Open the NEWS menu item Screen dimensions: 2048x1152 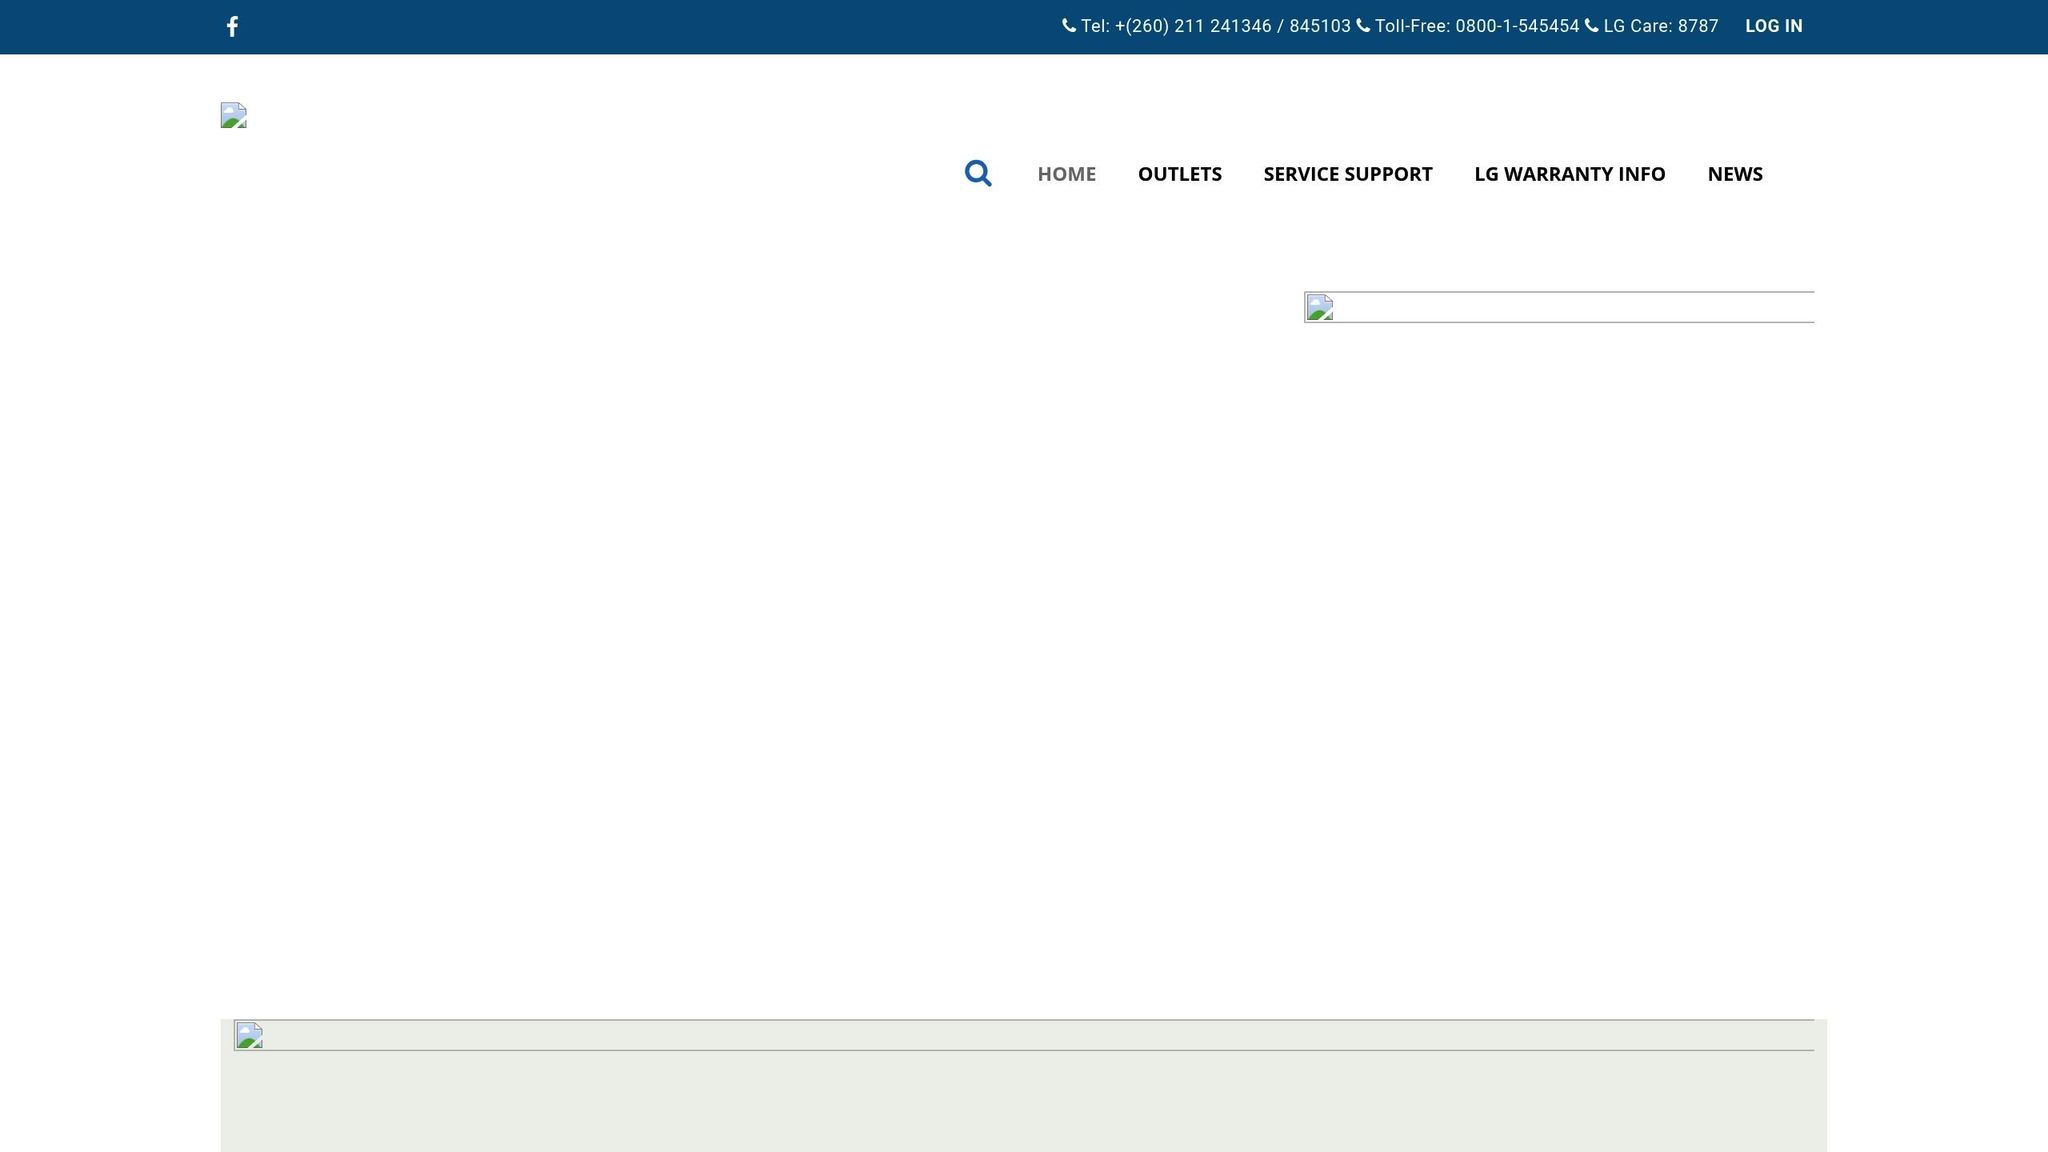(x=1734, y=174)
